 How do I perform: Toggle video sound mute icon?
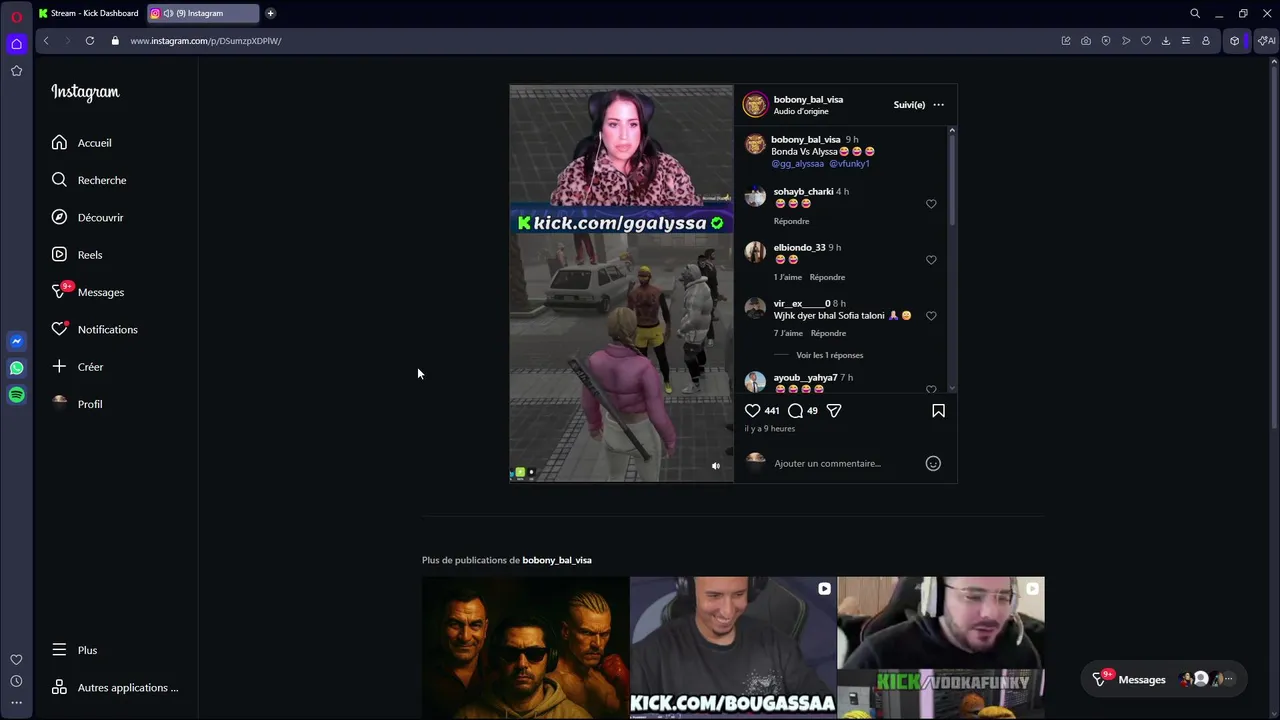click(x=715, y=466)
